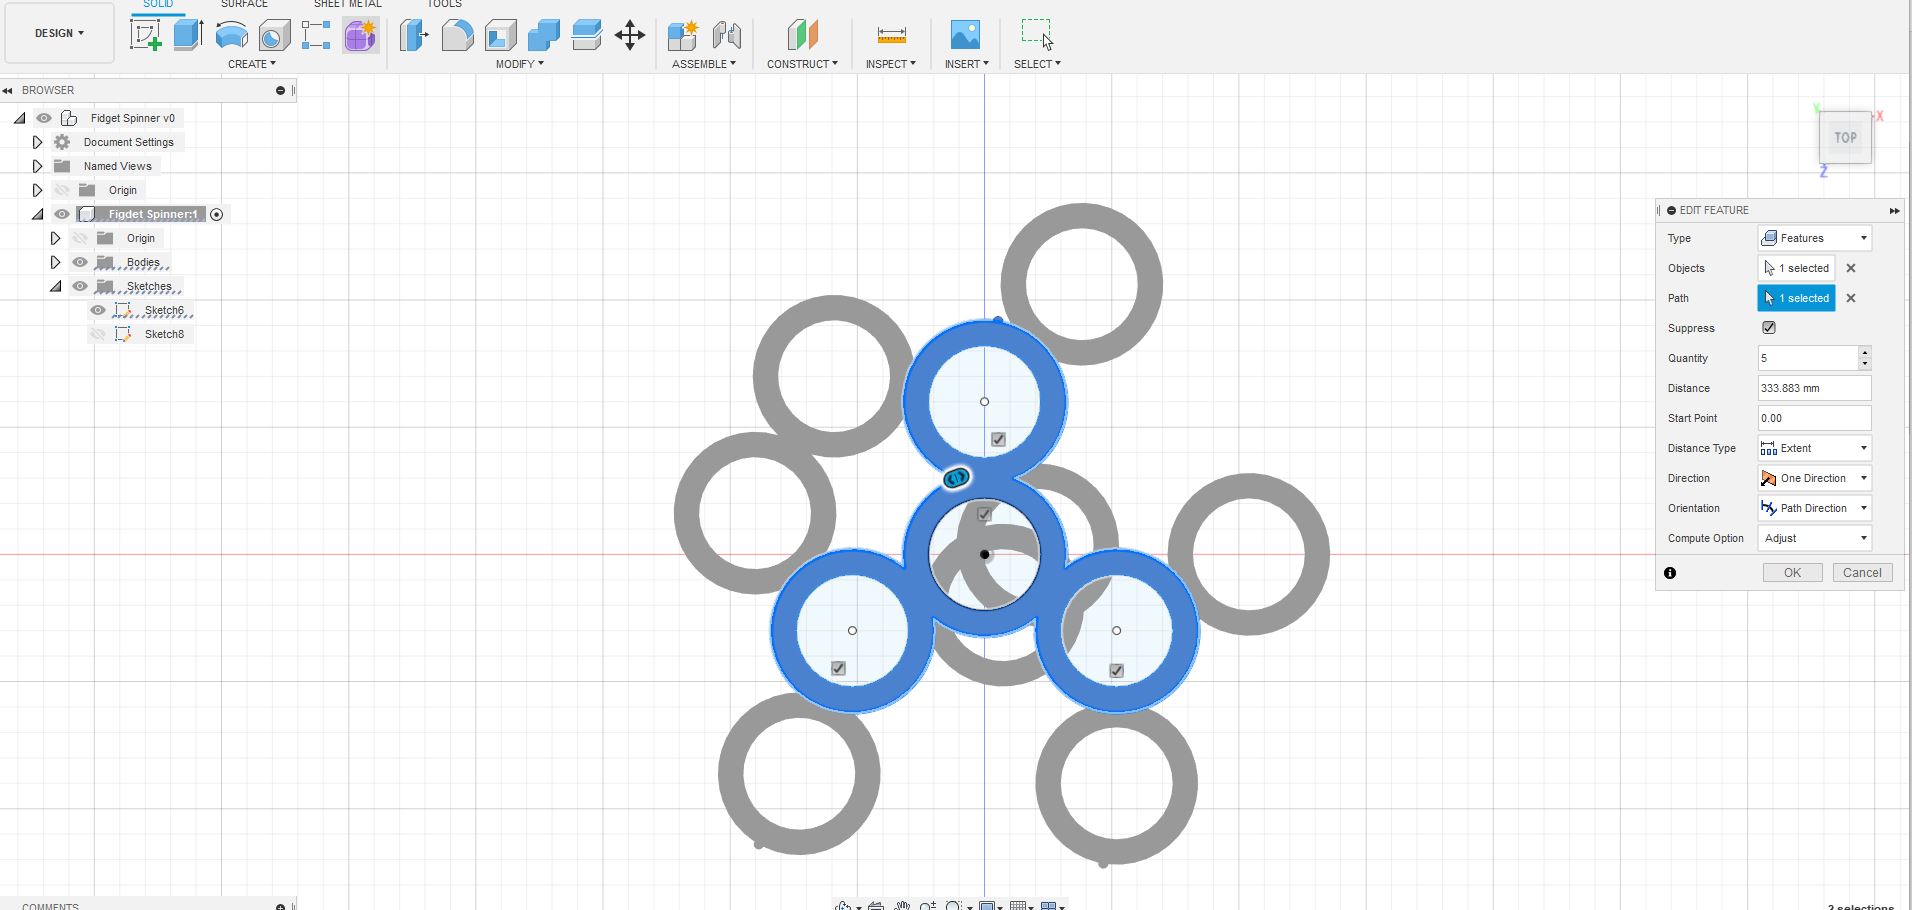1912x910 pixels.
Task: Select the Fillet tool
Action: tap(457, 36)
